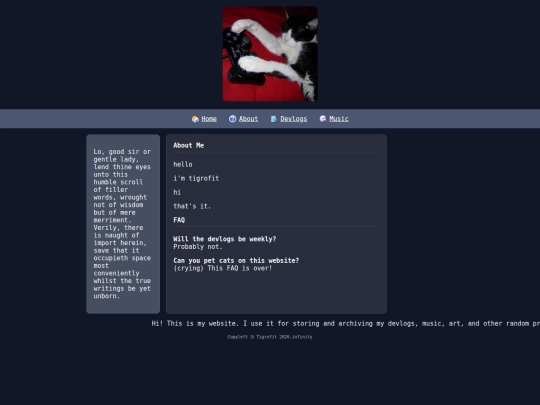Click the "that's it." line

[192, 206]
